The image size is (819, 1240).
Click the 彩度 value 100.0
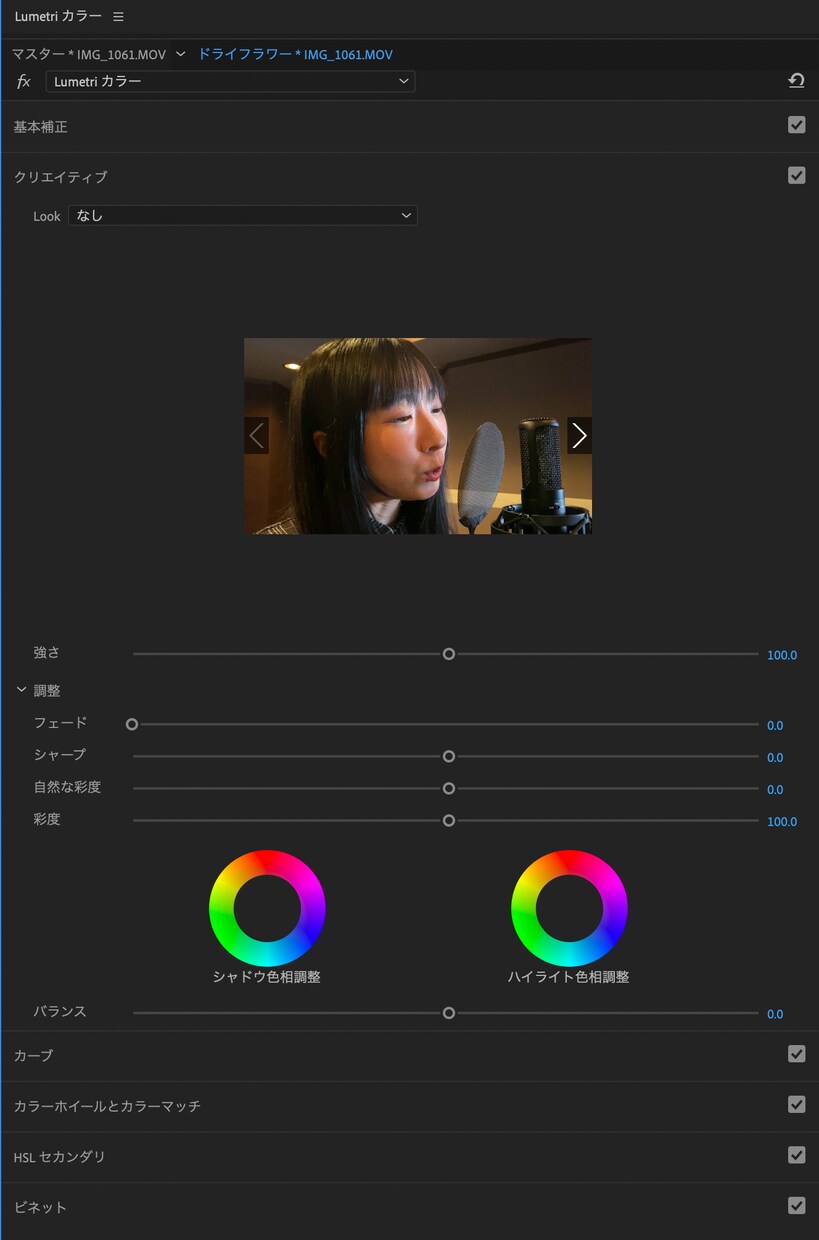(x=782, y=821)
